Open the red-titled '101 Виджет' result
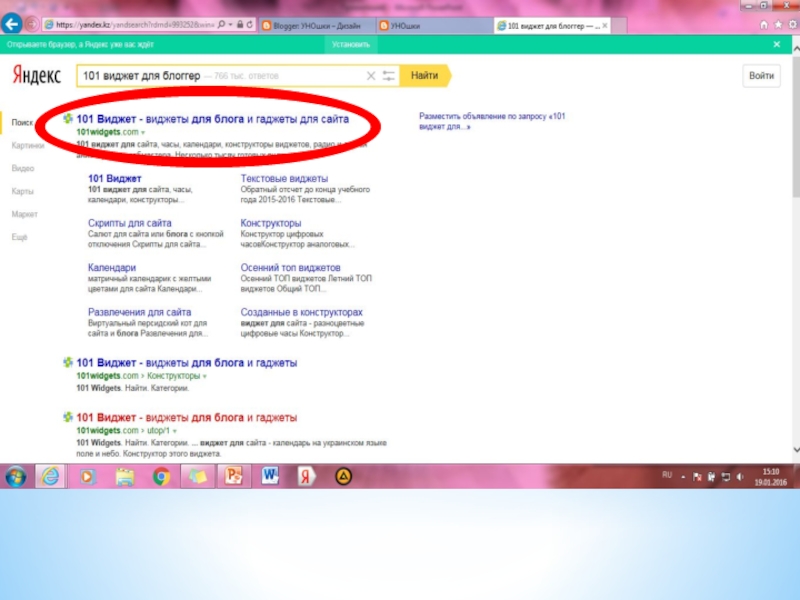 [187, 418]
